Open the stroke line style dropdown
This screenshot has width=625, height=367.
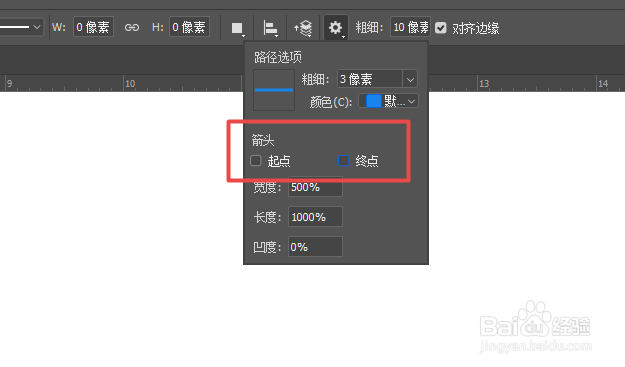coord(21,27)
